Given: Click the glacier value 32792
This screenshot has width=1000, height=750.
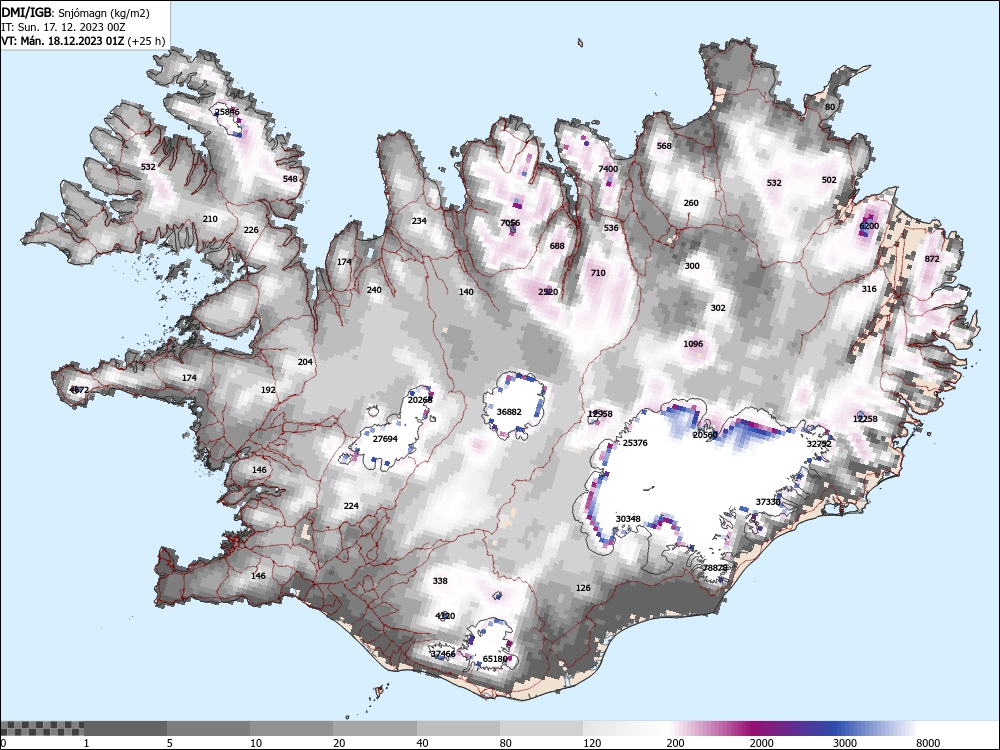Looking at the screenshot, I should (x=819, y=444).
